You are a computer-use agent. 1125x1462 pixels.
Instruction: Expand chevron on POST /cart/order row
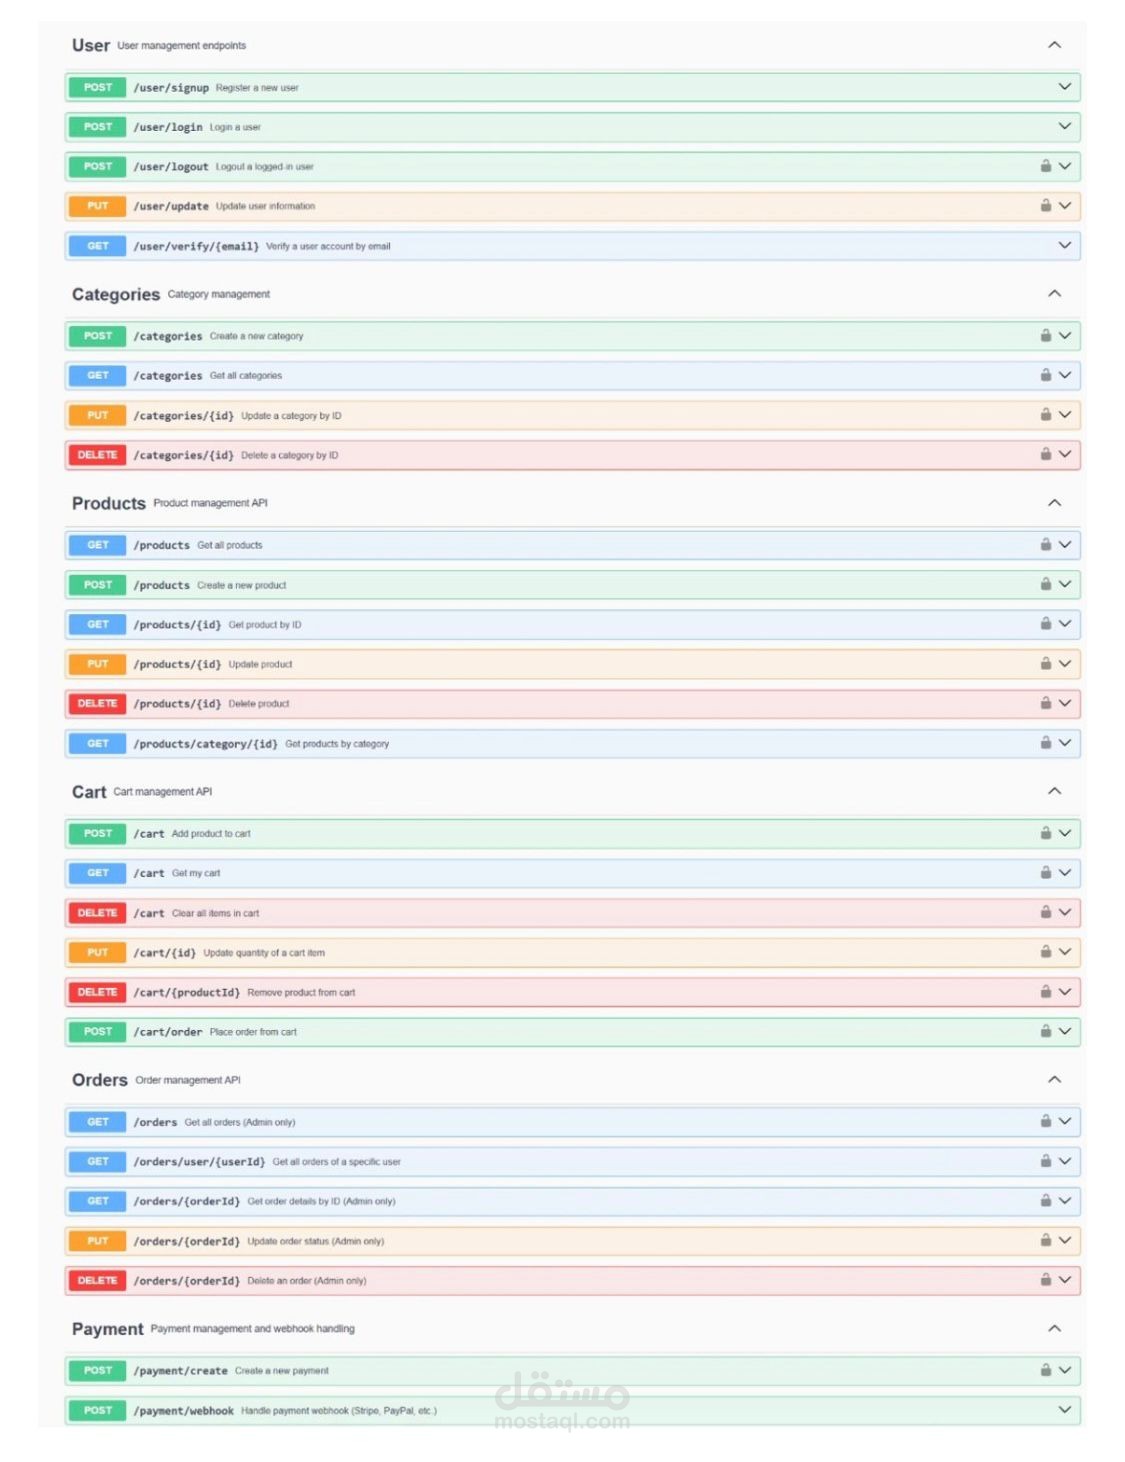point(1065,1031)
